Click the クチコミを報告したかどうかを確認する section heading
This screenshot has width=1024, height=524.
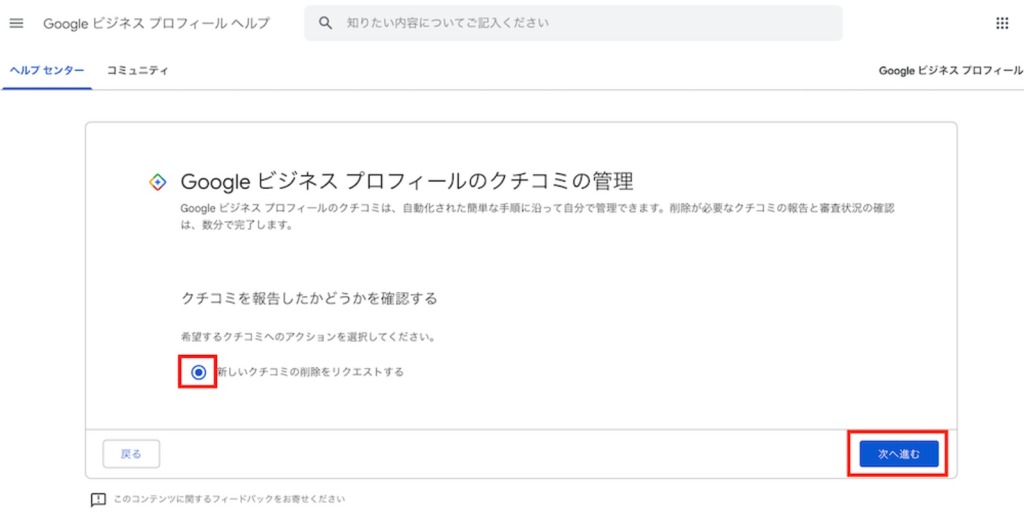pos(309,299)
